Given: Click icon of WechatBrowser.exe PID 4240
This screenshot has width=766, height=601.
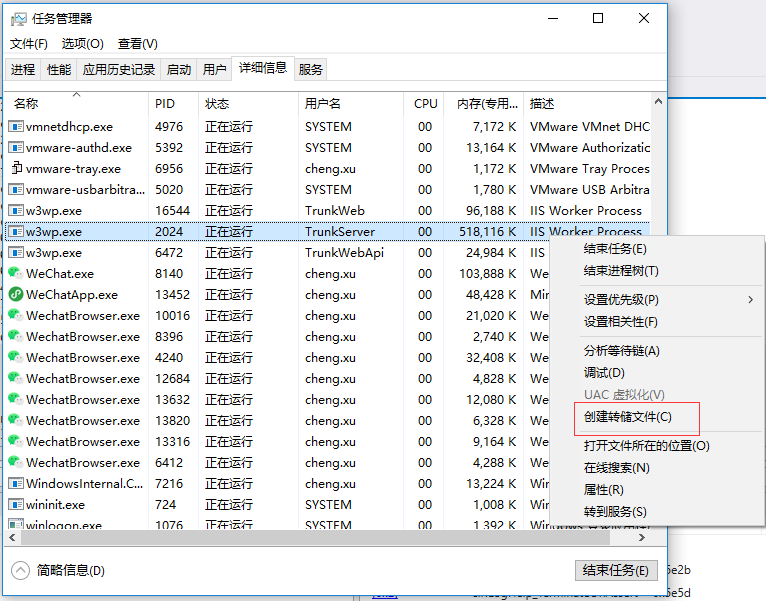Looking at the screenshot, I should coord(16,357).
